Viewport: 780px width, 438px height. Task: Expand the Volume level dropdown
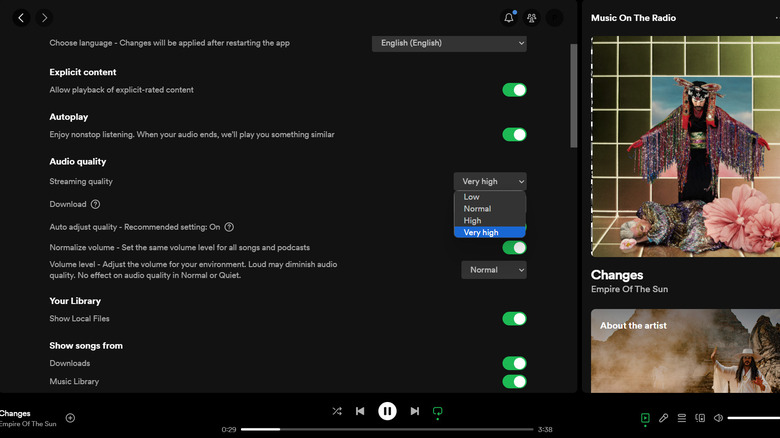(493, 270)
